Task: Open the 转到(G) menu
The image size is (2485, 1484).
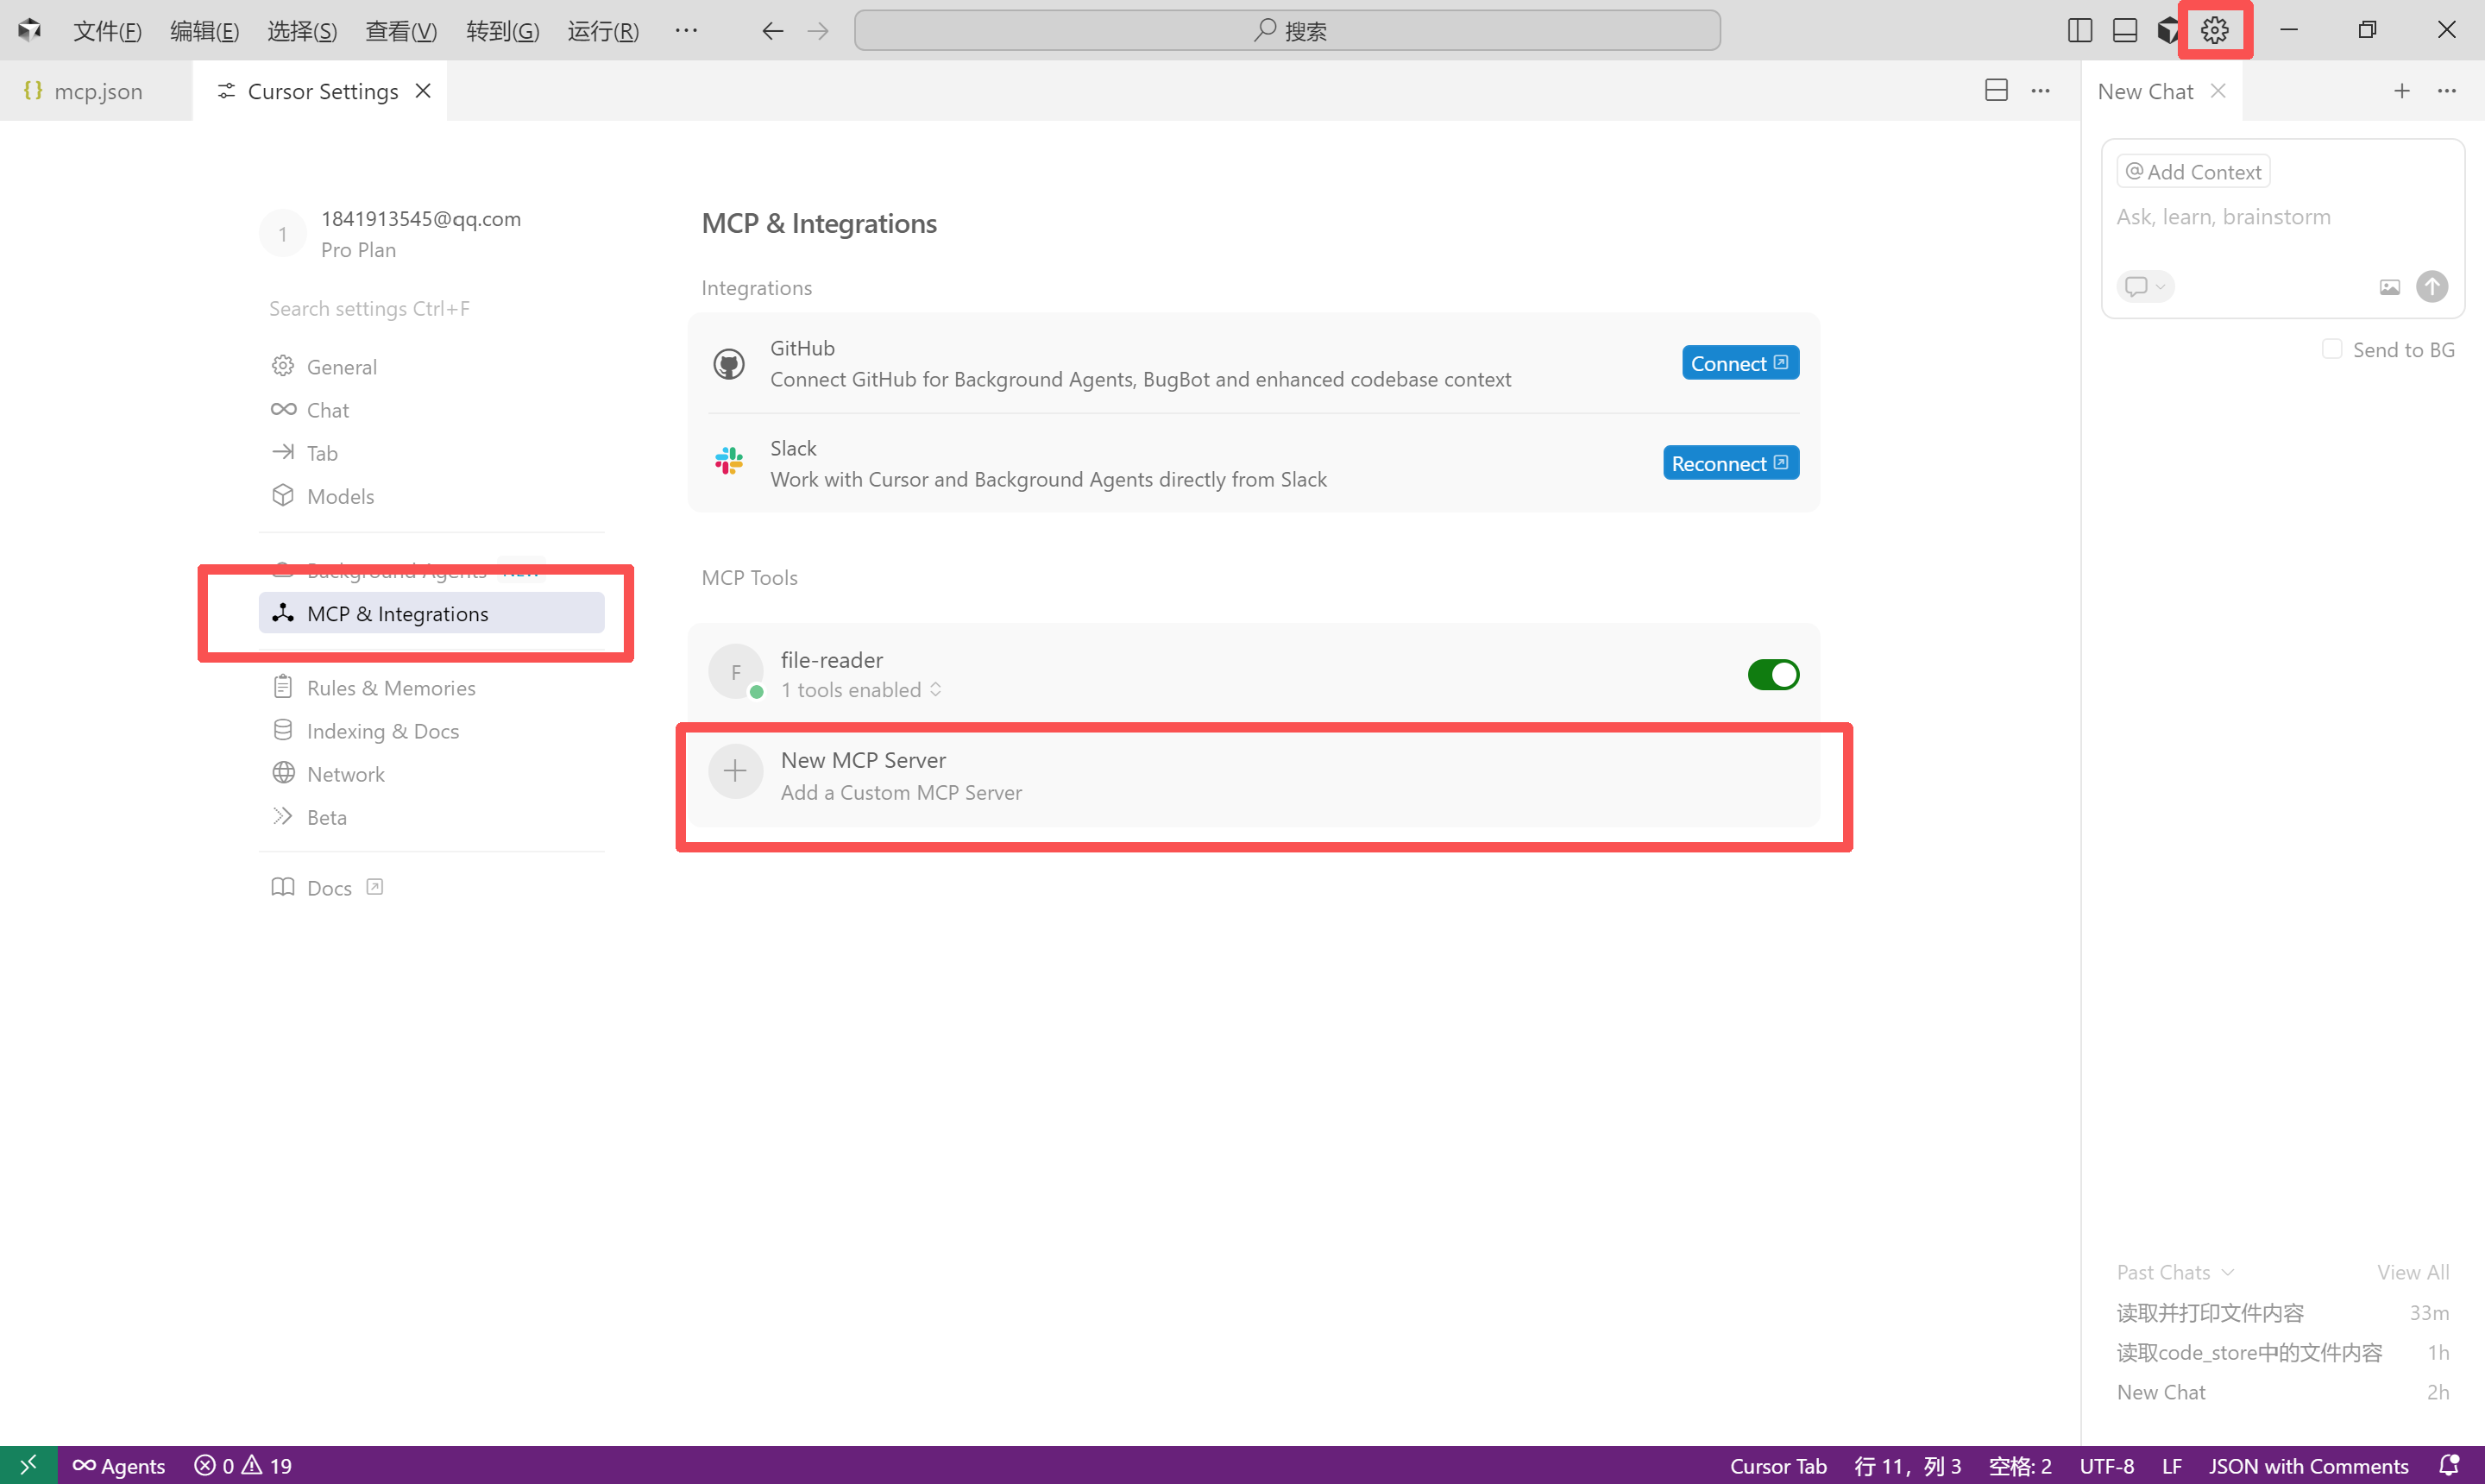Action: (502, 31)
